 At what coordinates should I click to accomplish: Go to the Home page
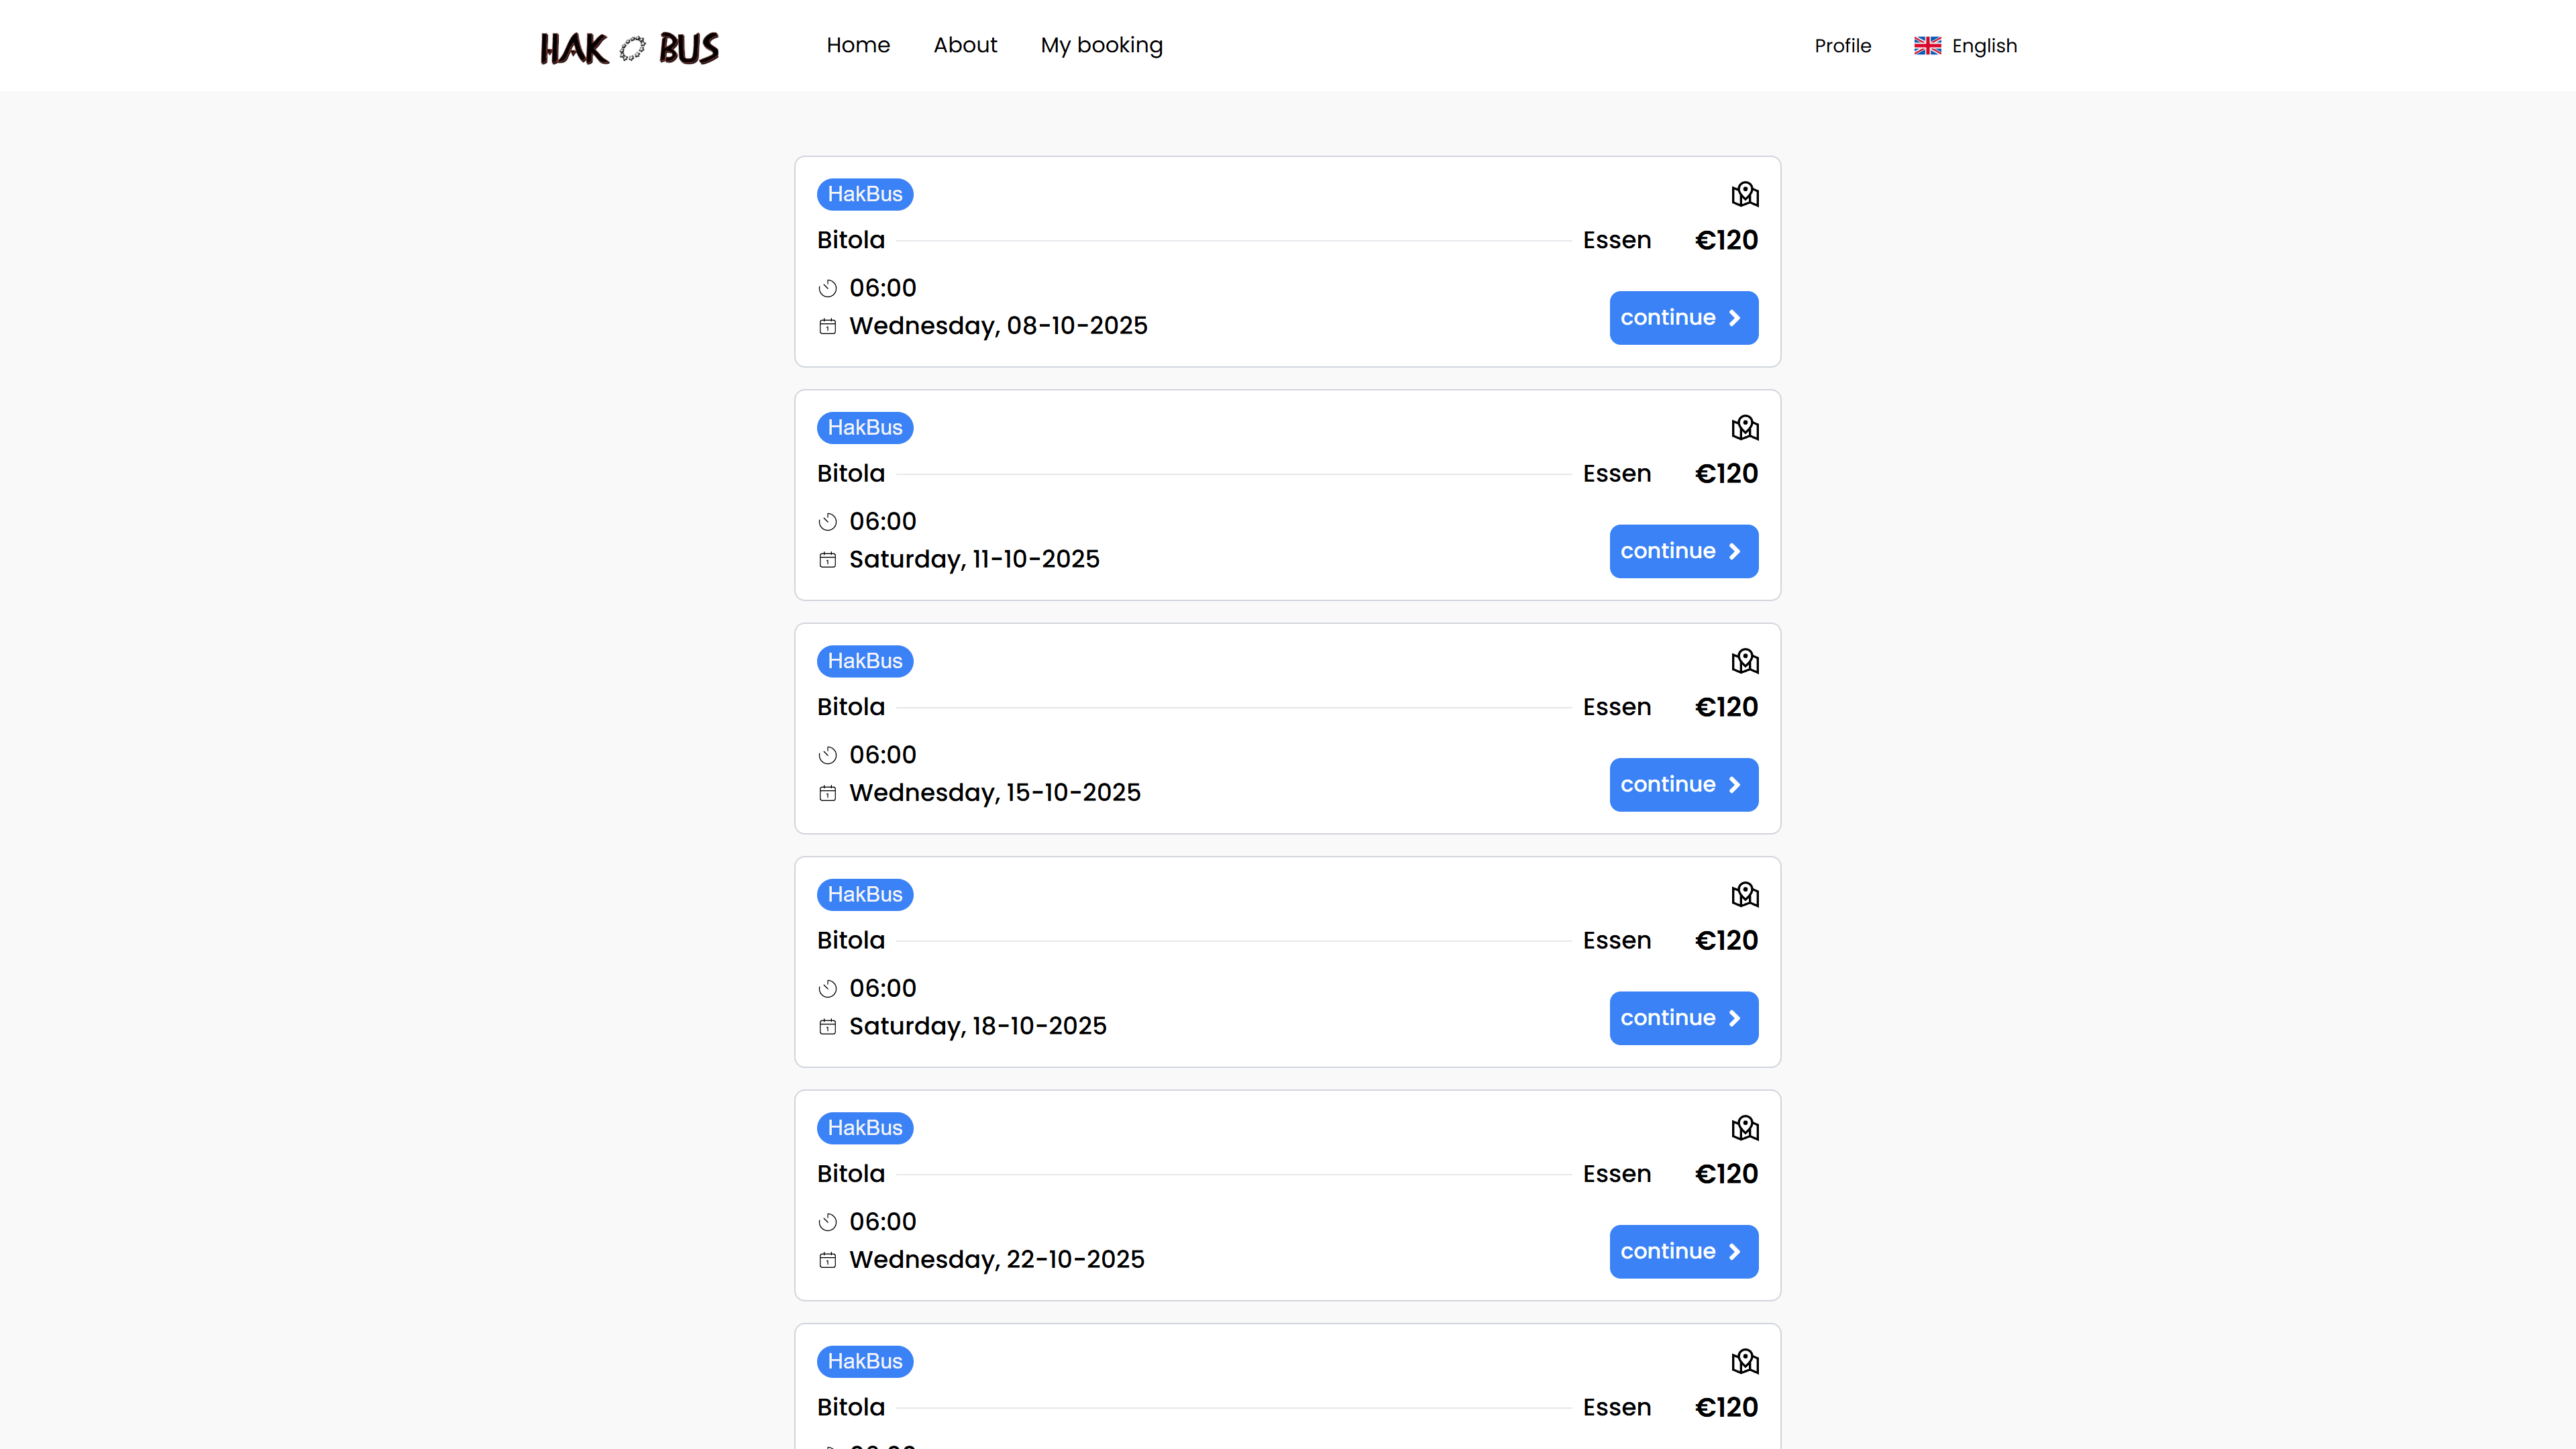coord(858,45)
